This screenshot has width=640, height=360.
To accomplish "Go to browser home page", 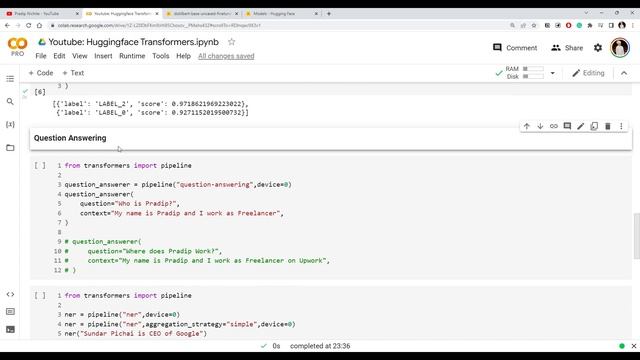I will click(39, 25).
